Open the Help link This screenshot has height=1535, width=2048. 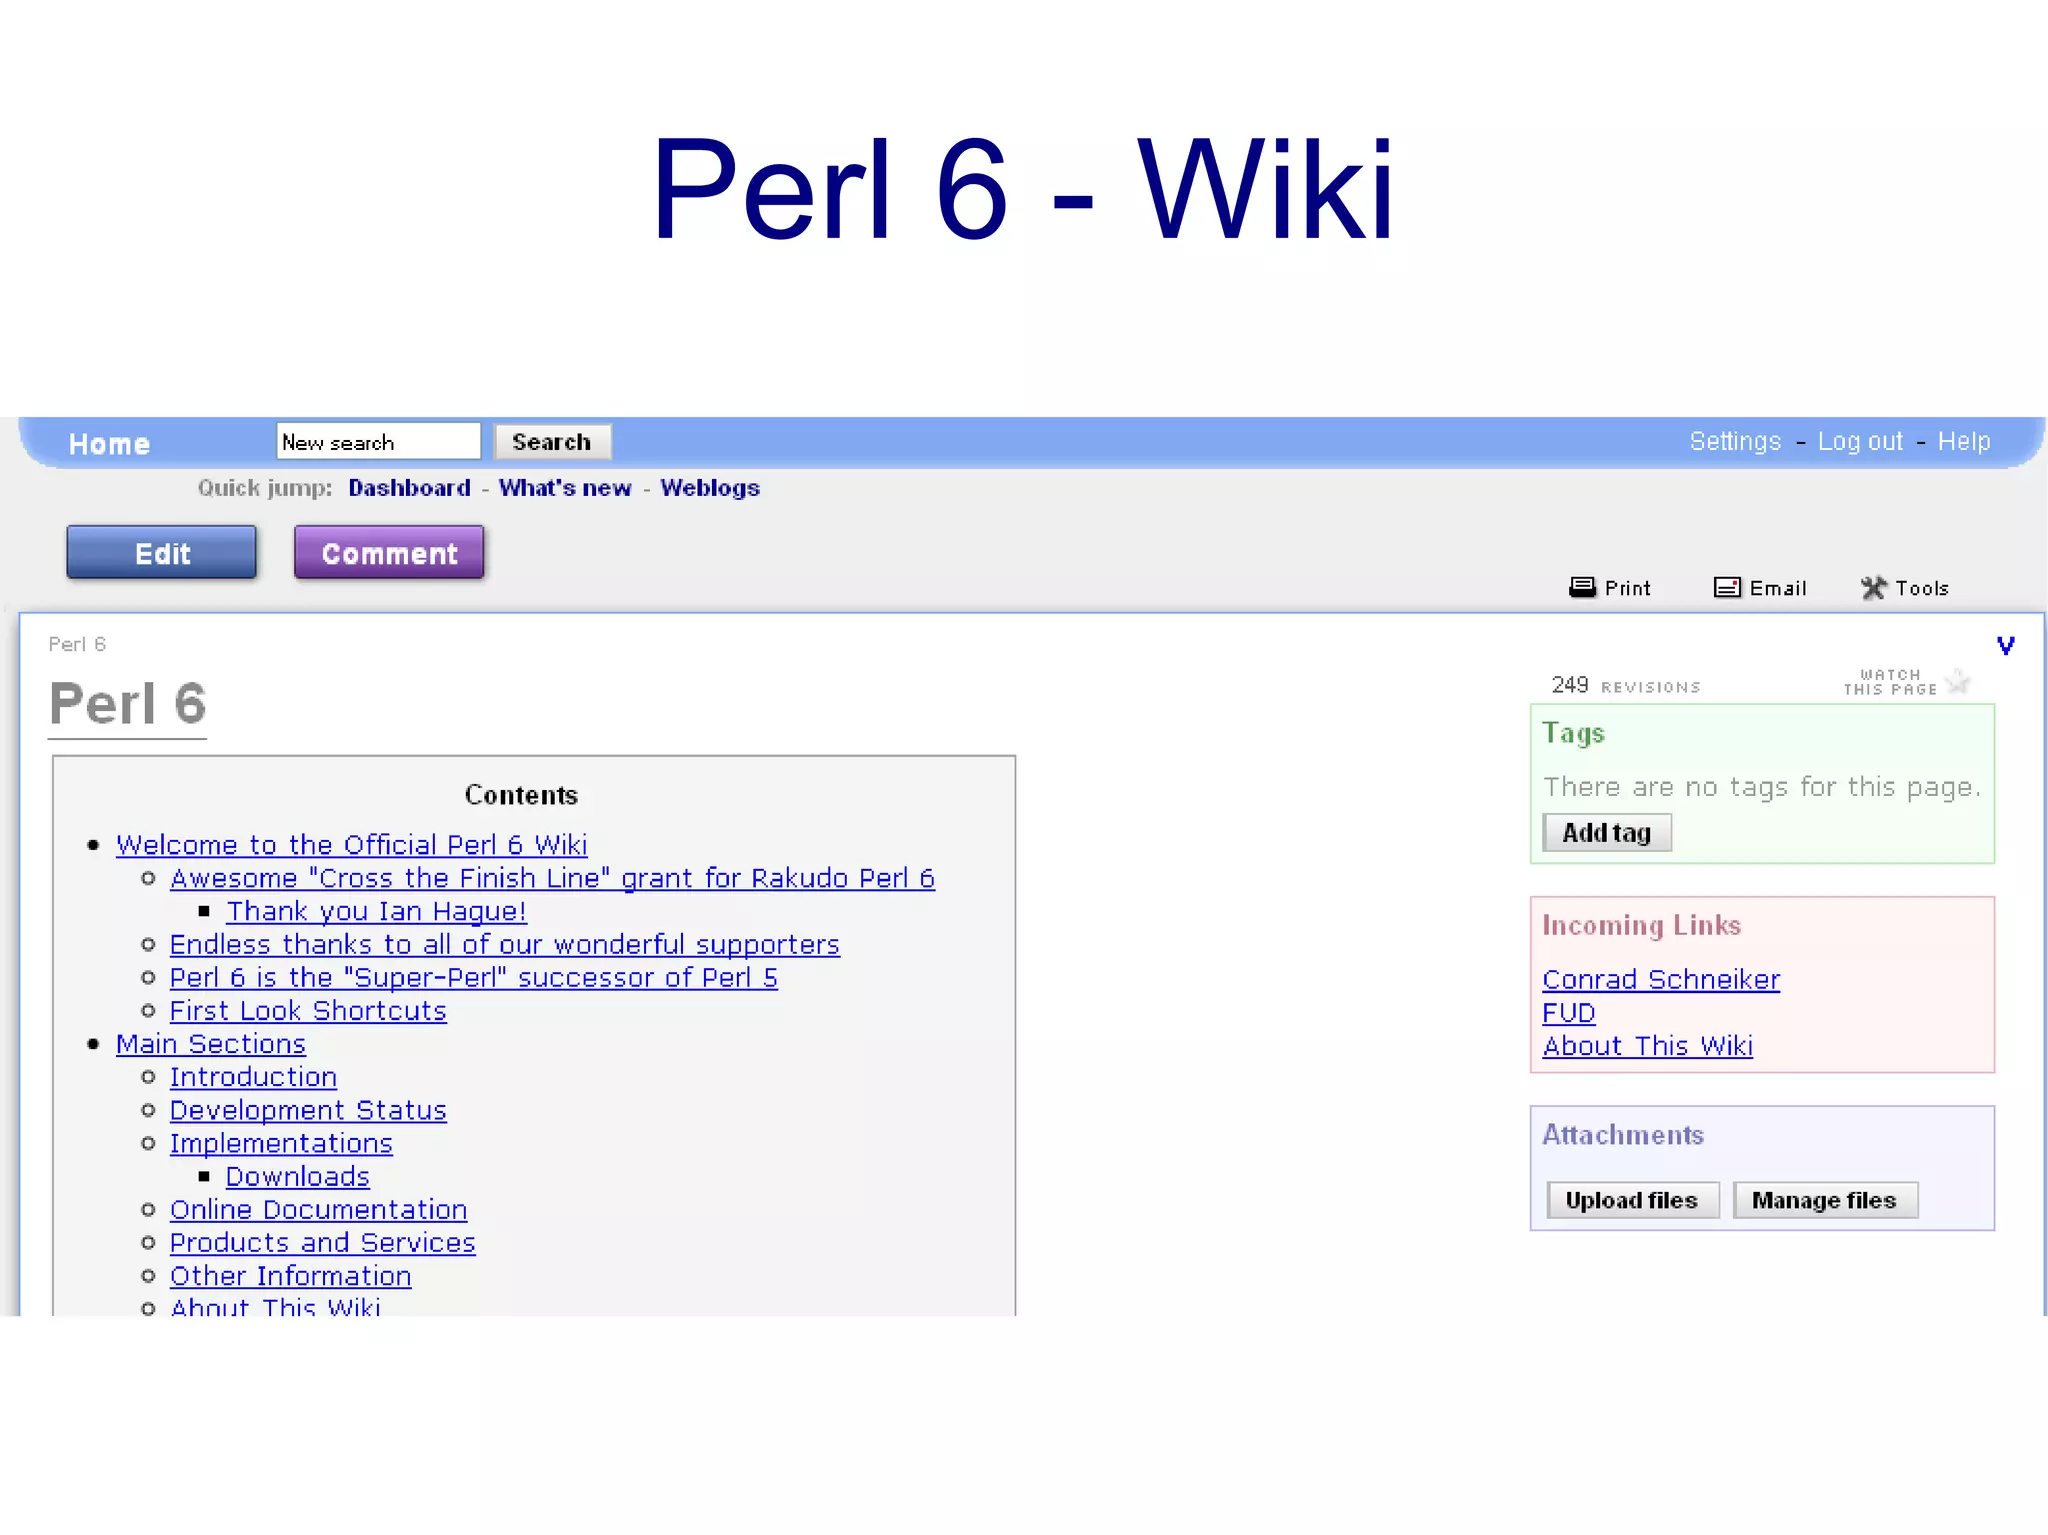click(1964, 441)
